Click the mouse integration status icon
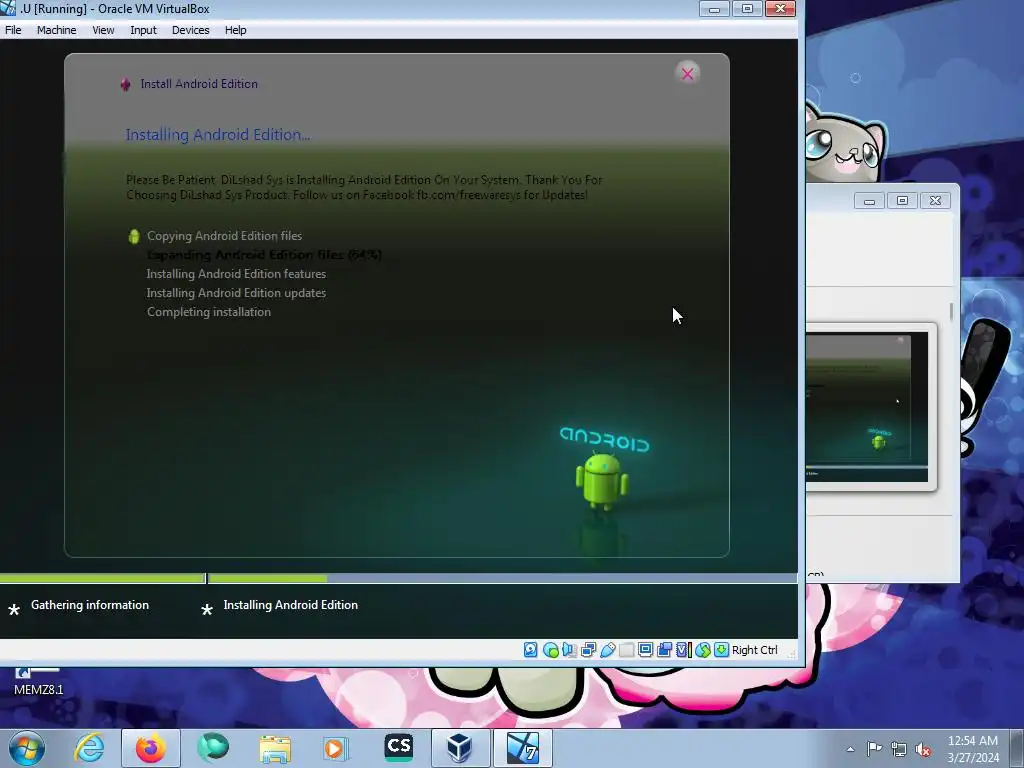1024x768 pixels. pos(703,650)
